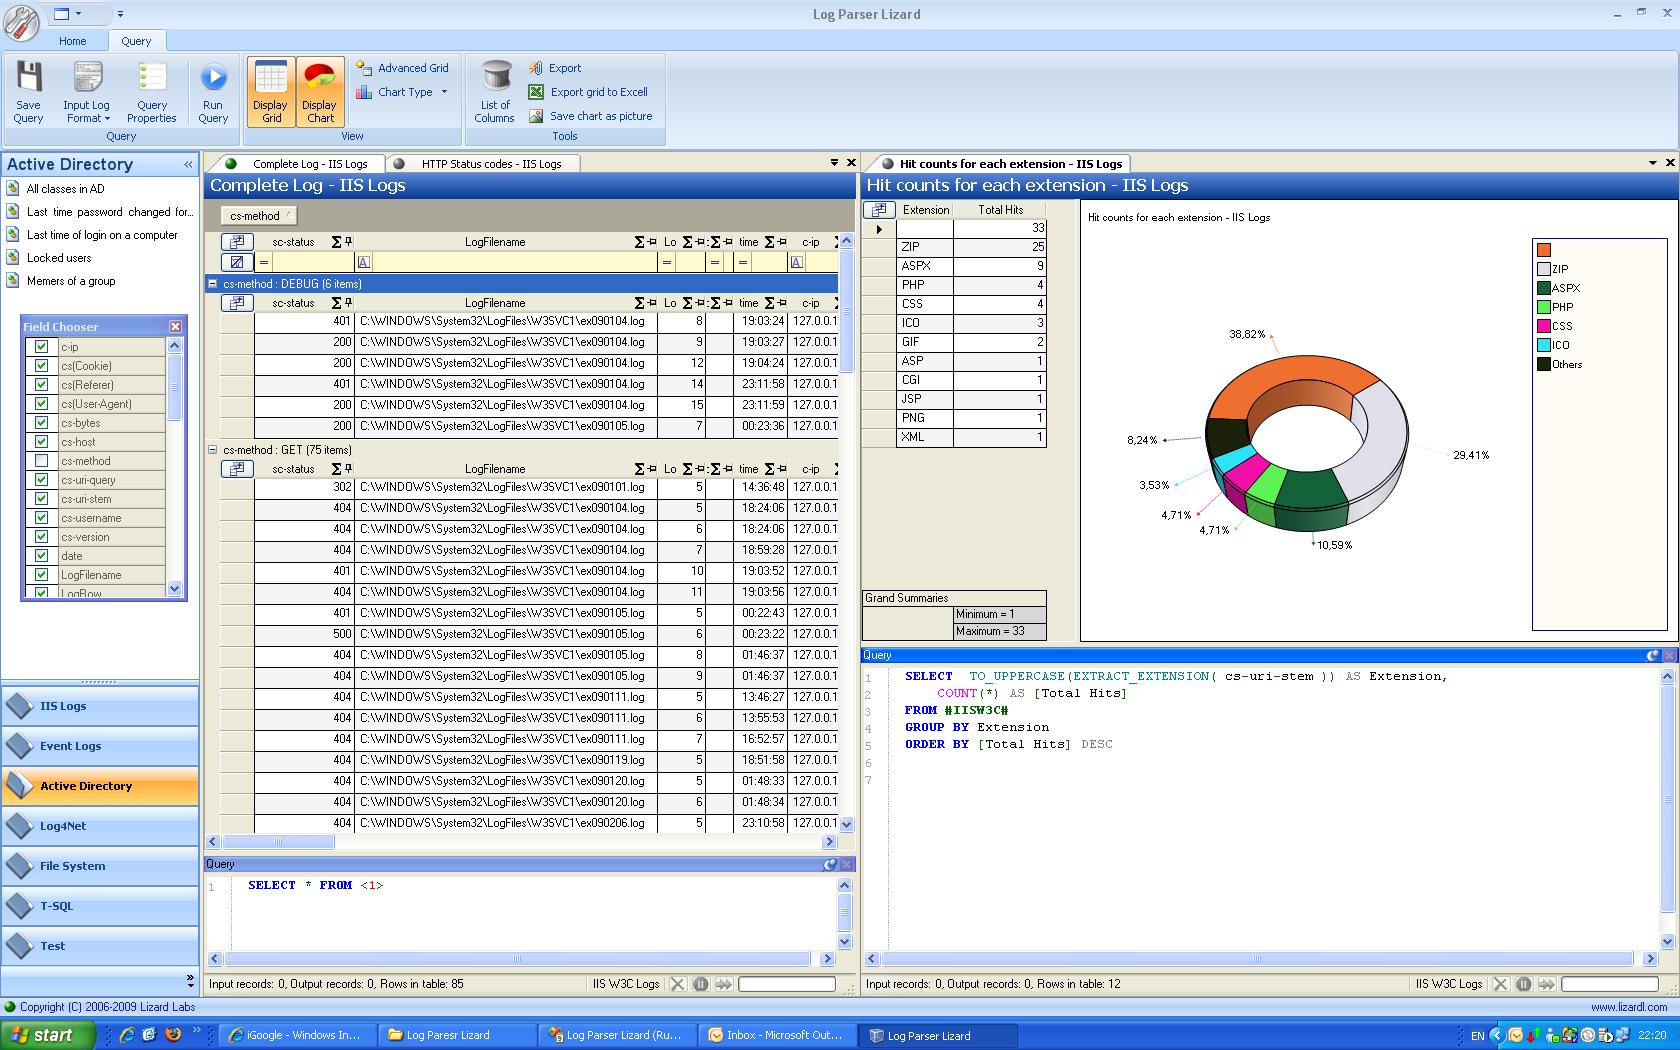Click Save chart as picture
The height and width of the screenshot is (1050, 1680).
click(600, 116)
